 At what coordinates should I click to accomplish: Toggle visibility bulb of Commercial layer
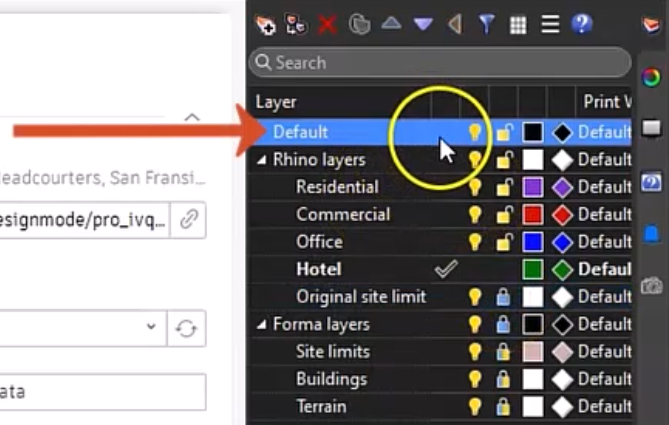coord(474,214)
